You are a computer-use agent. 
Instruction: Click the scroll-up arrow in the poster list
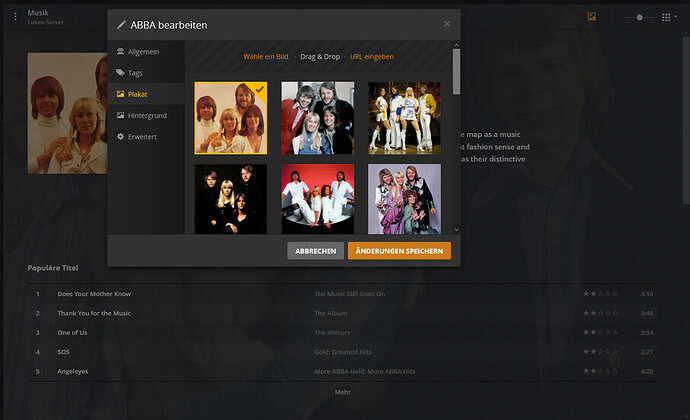coord(456,45)
